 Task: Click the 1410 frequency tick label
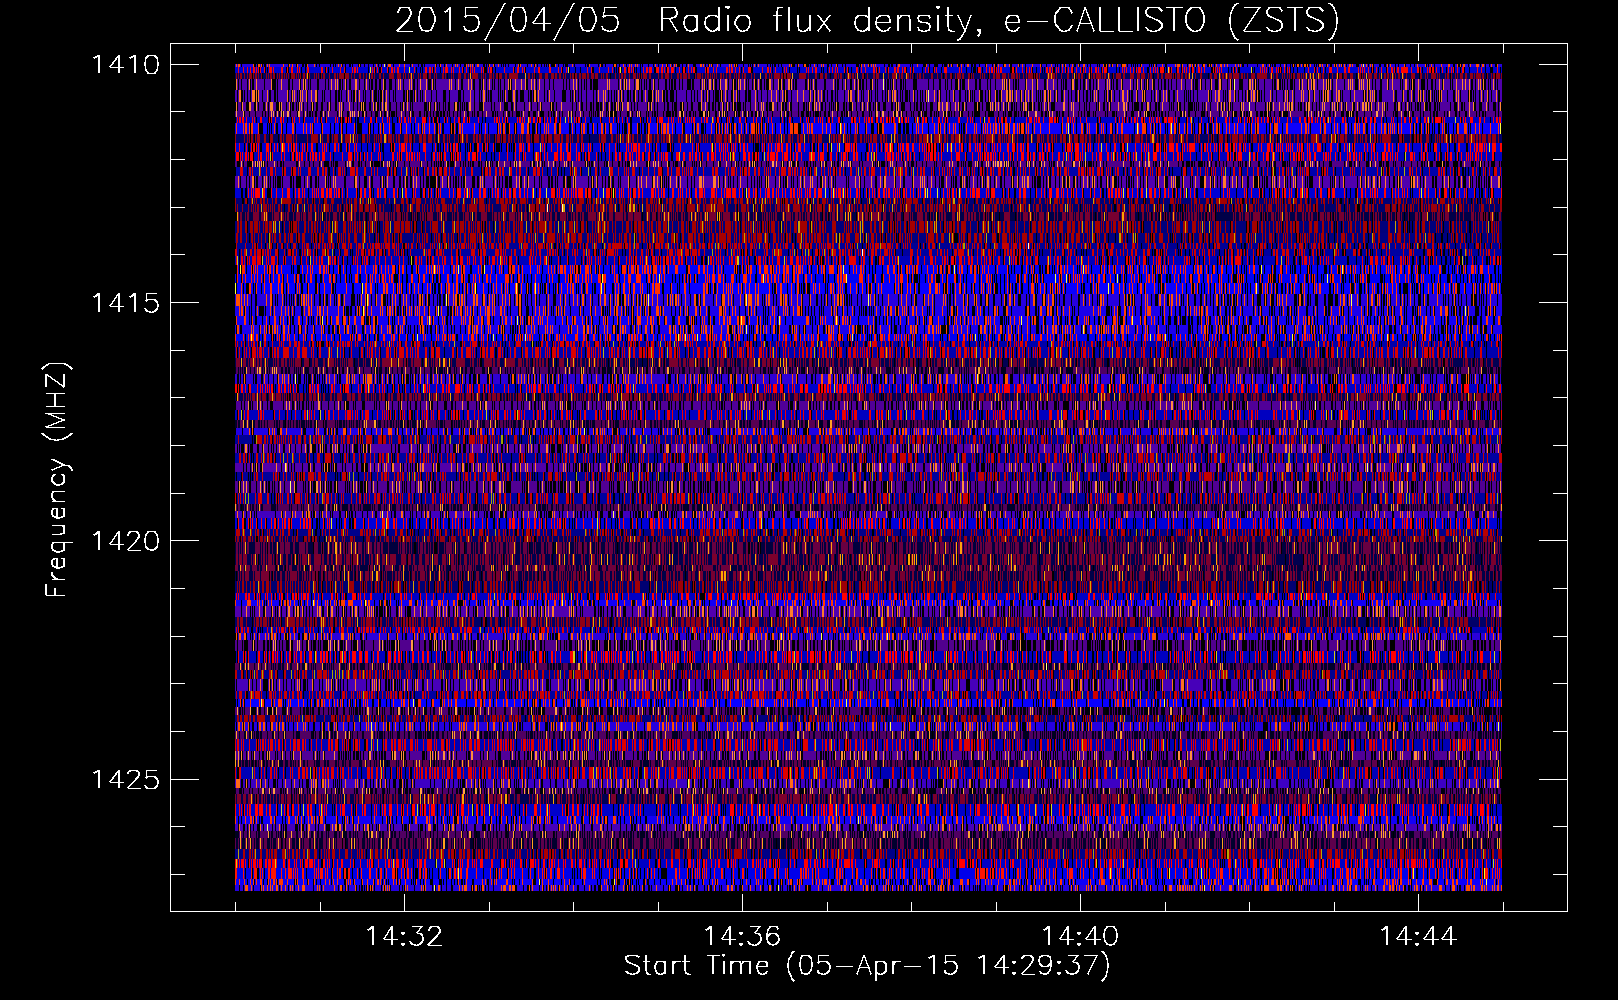[x=125, y=65]
